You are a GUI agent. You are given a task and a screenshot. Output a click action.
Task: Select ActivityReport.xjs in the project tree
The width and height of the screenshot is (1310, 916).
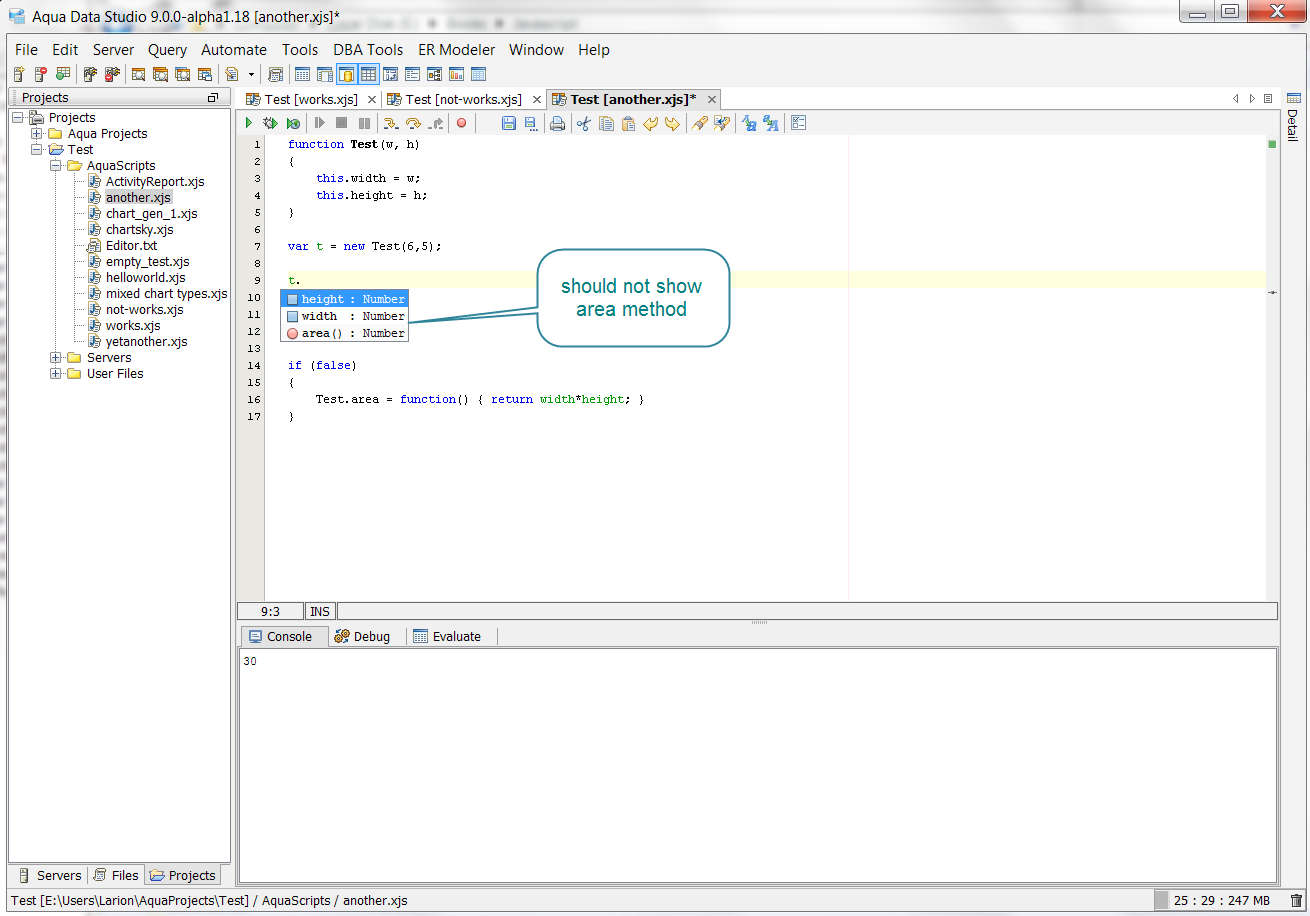pyautogui.click(x=155, y=182)
